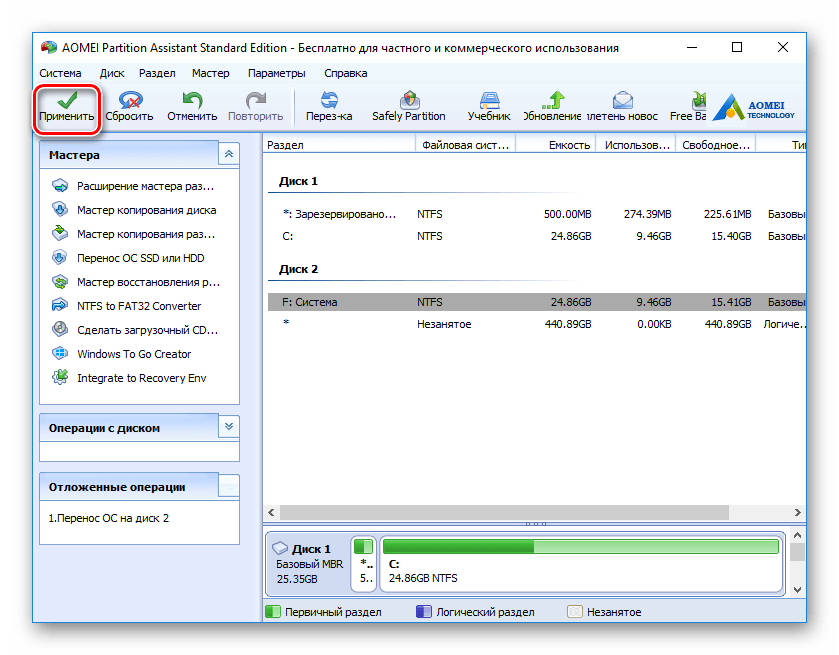Click the 24.86GB capacity of C:

click(x=571, y=236)
